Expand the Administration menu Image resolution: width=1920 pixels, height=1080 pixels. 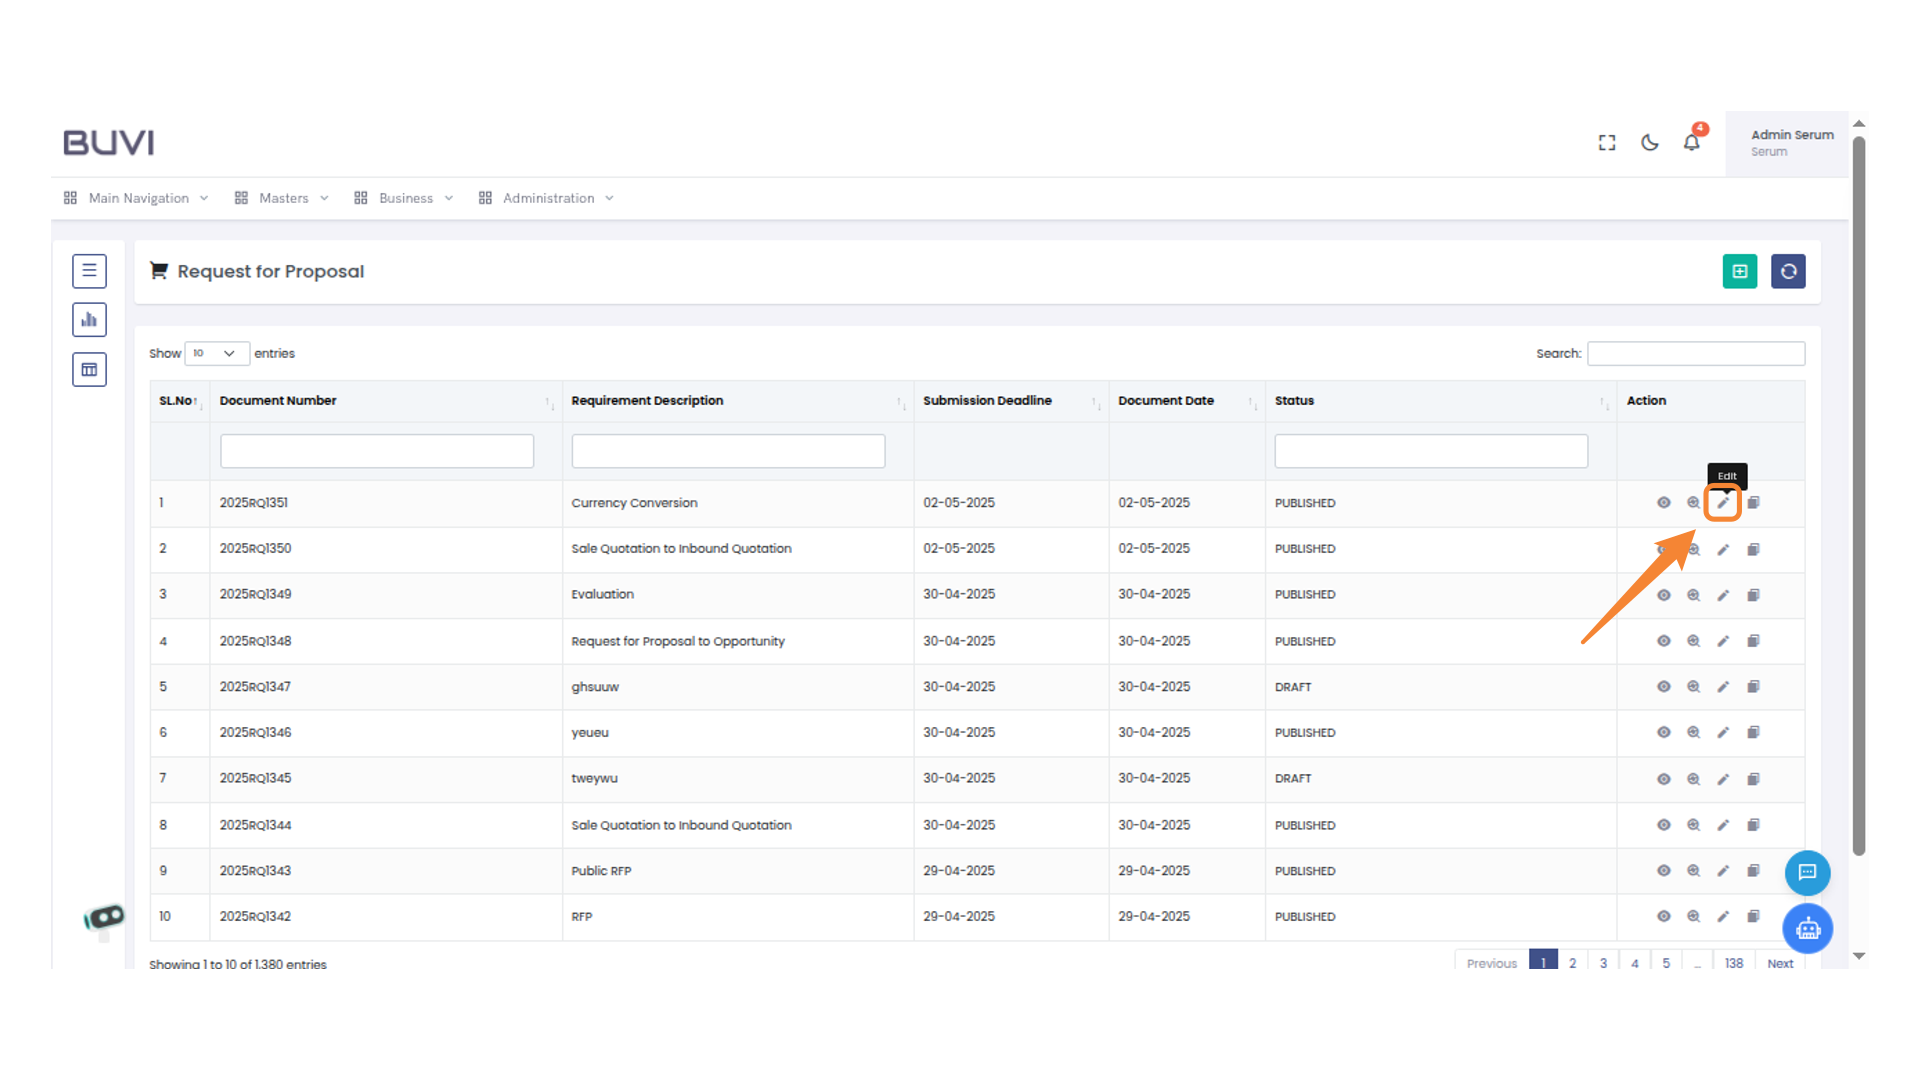[547, 198]
